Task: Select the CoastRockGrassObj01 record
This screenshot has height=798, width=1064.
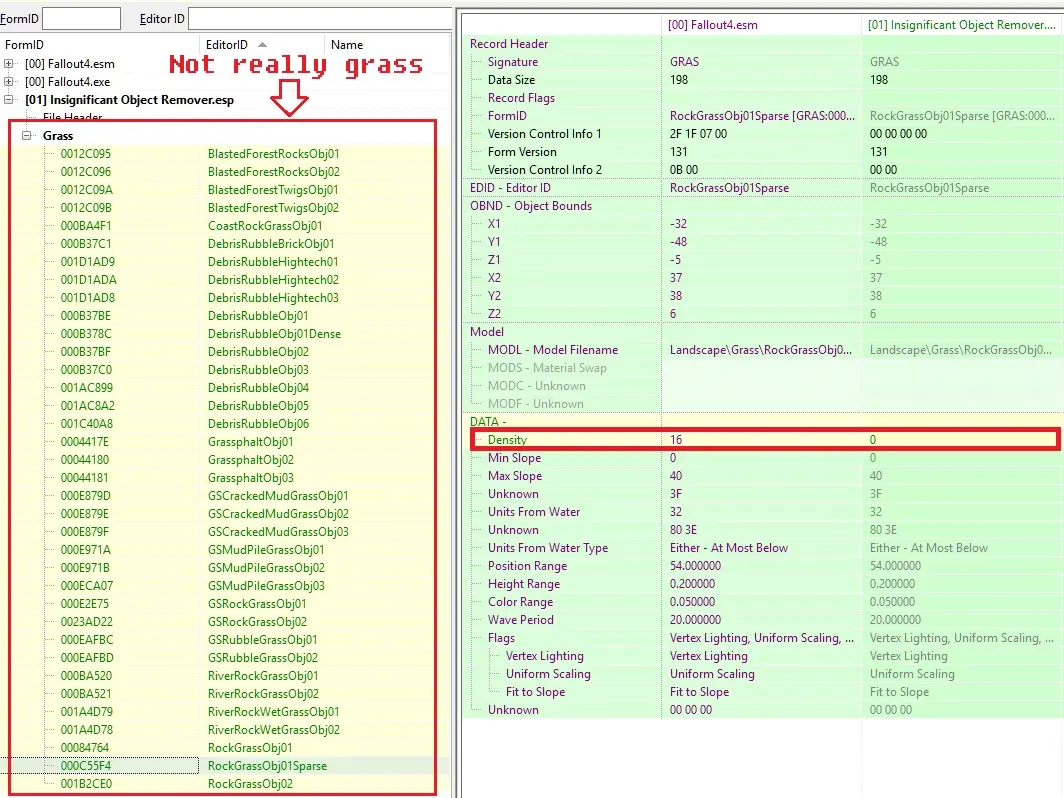Action: pos(265,226)
